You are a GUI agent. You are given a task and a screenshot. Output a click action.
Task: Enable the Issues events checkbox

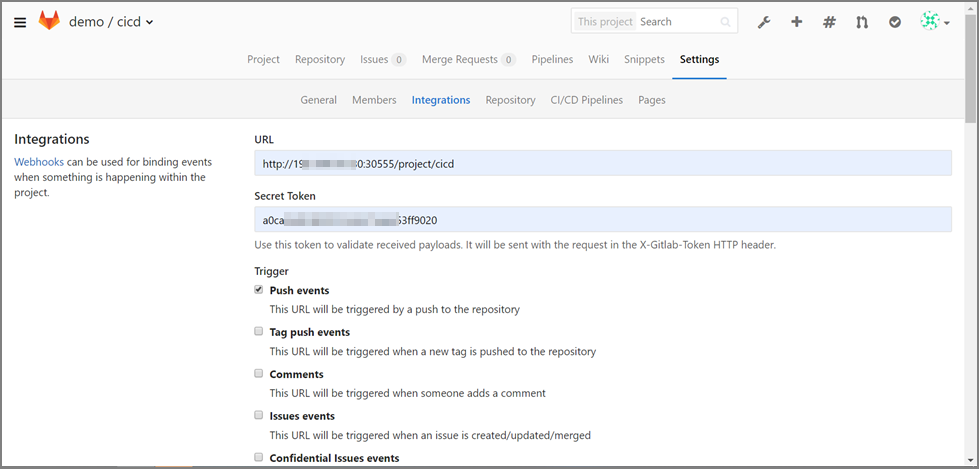(x=258, y=415)
